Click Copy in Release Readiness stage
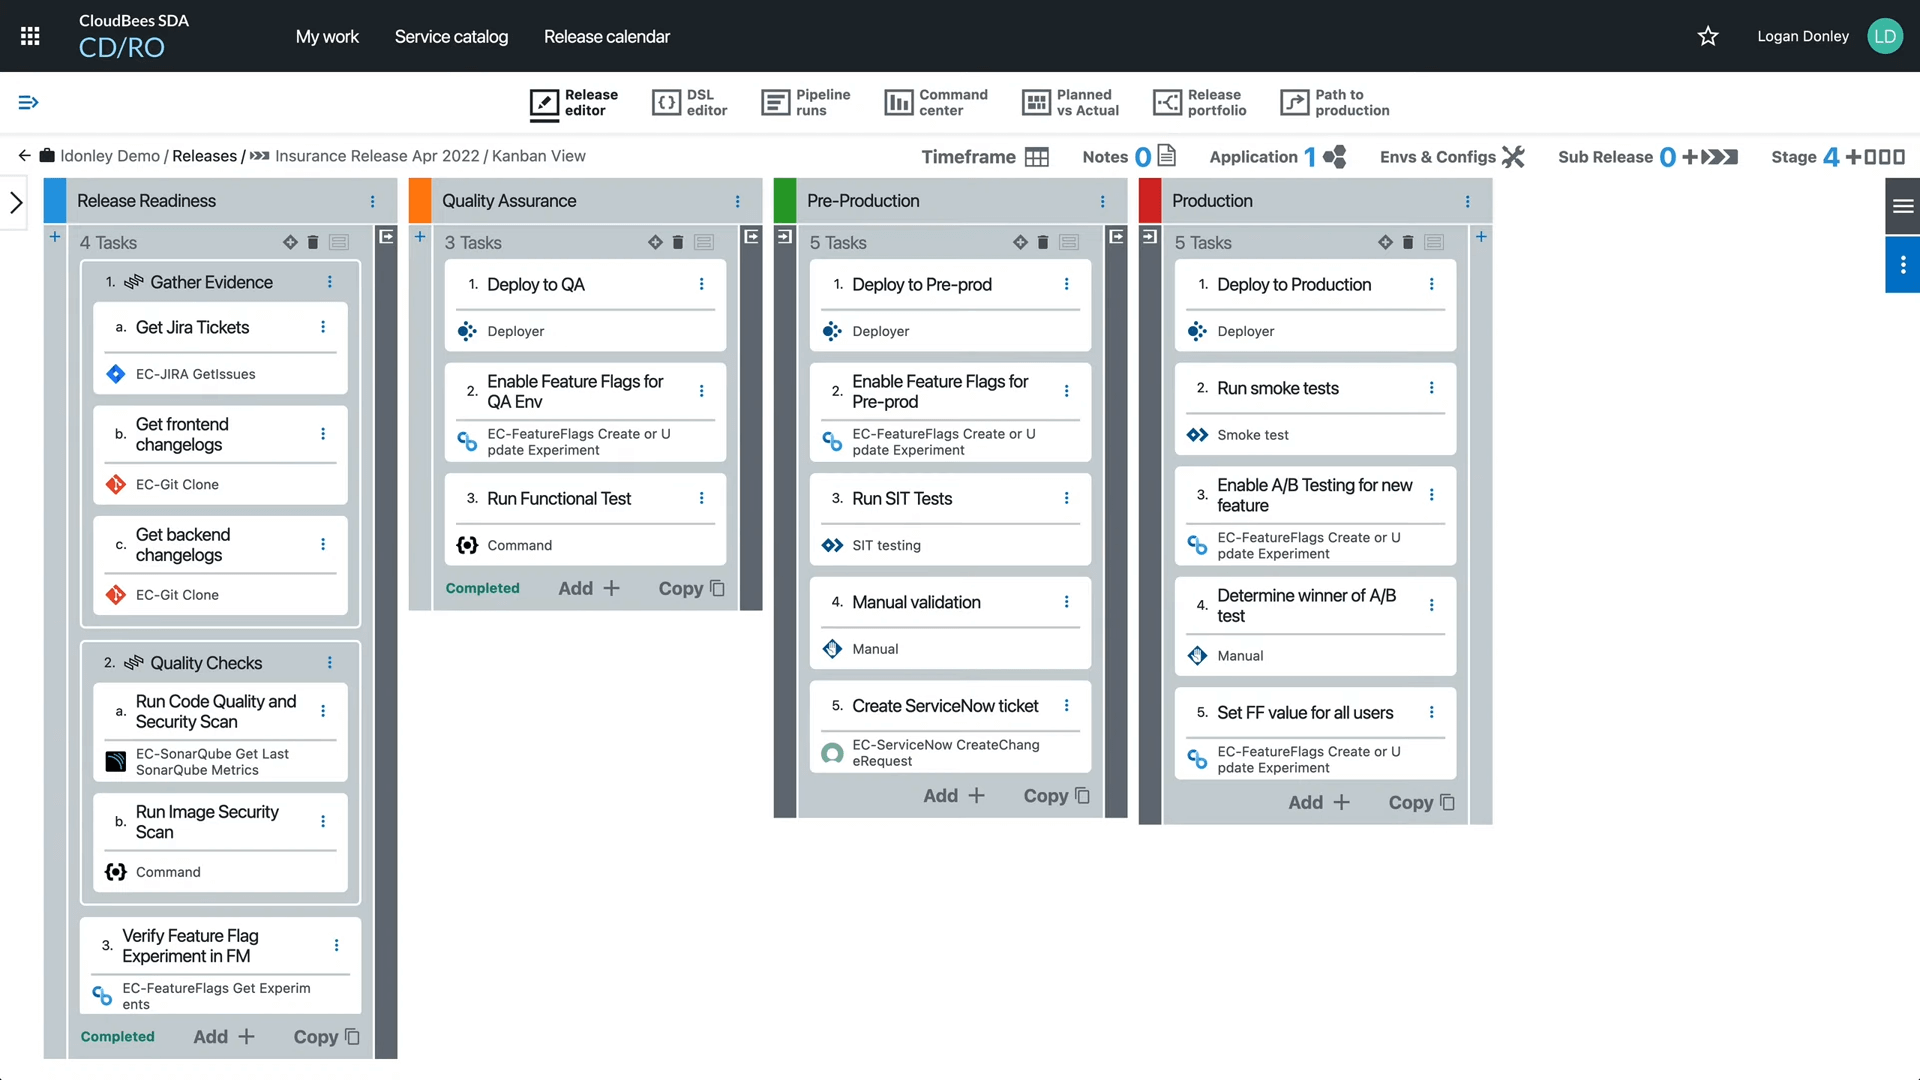This screenshot has width=1920, height=1080. point(327,1037)
